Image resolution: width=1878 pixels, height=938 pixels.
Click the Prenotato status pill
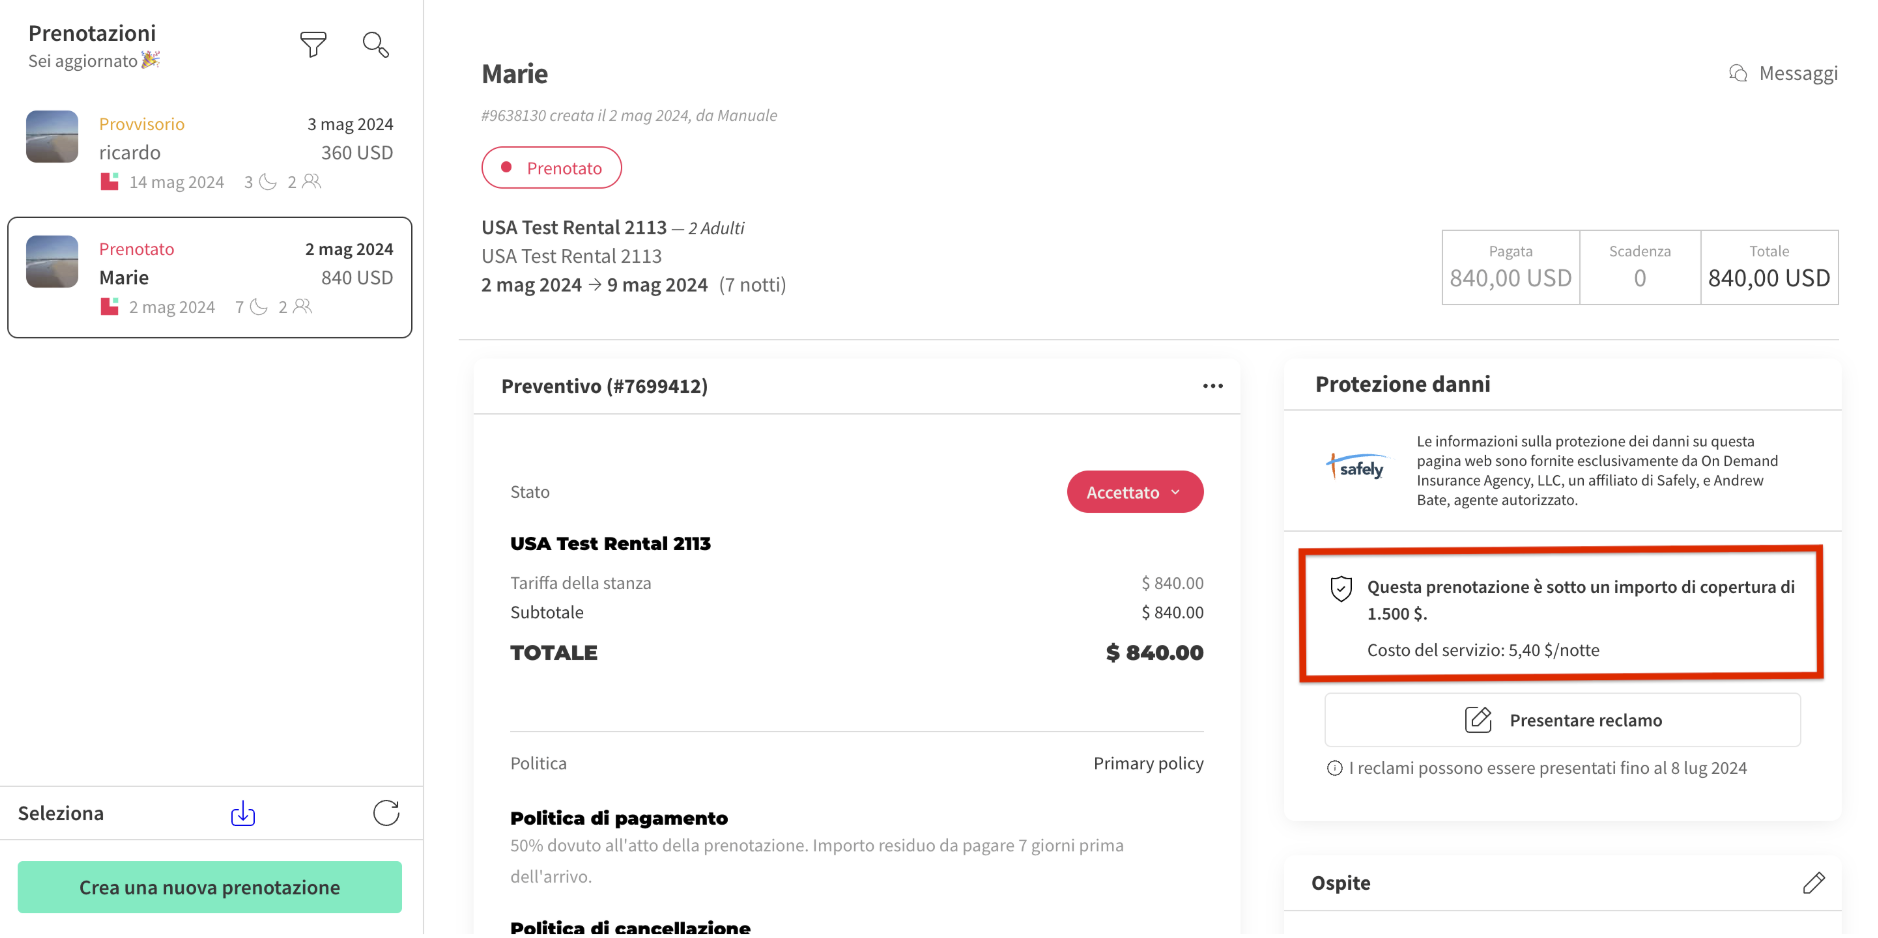[551, 168]
